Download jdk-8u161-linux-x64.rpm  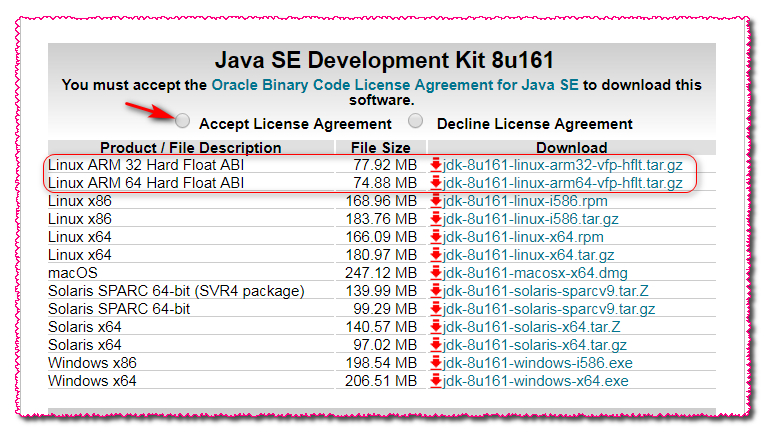pos(523,238)
